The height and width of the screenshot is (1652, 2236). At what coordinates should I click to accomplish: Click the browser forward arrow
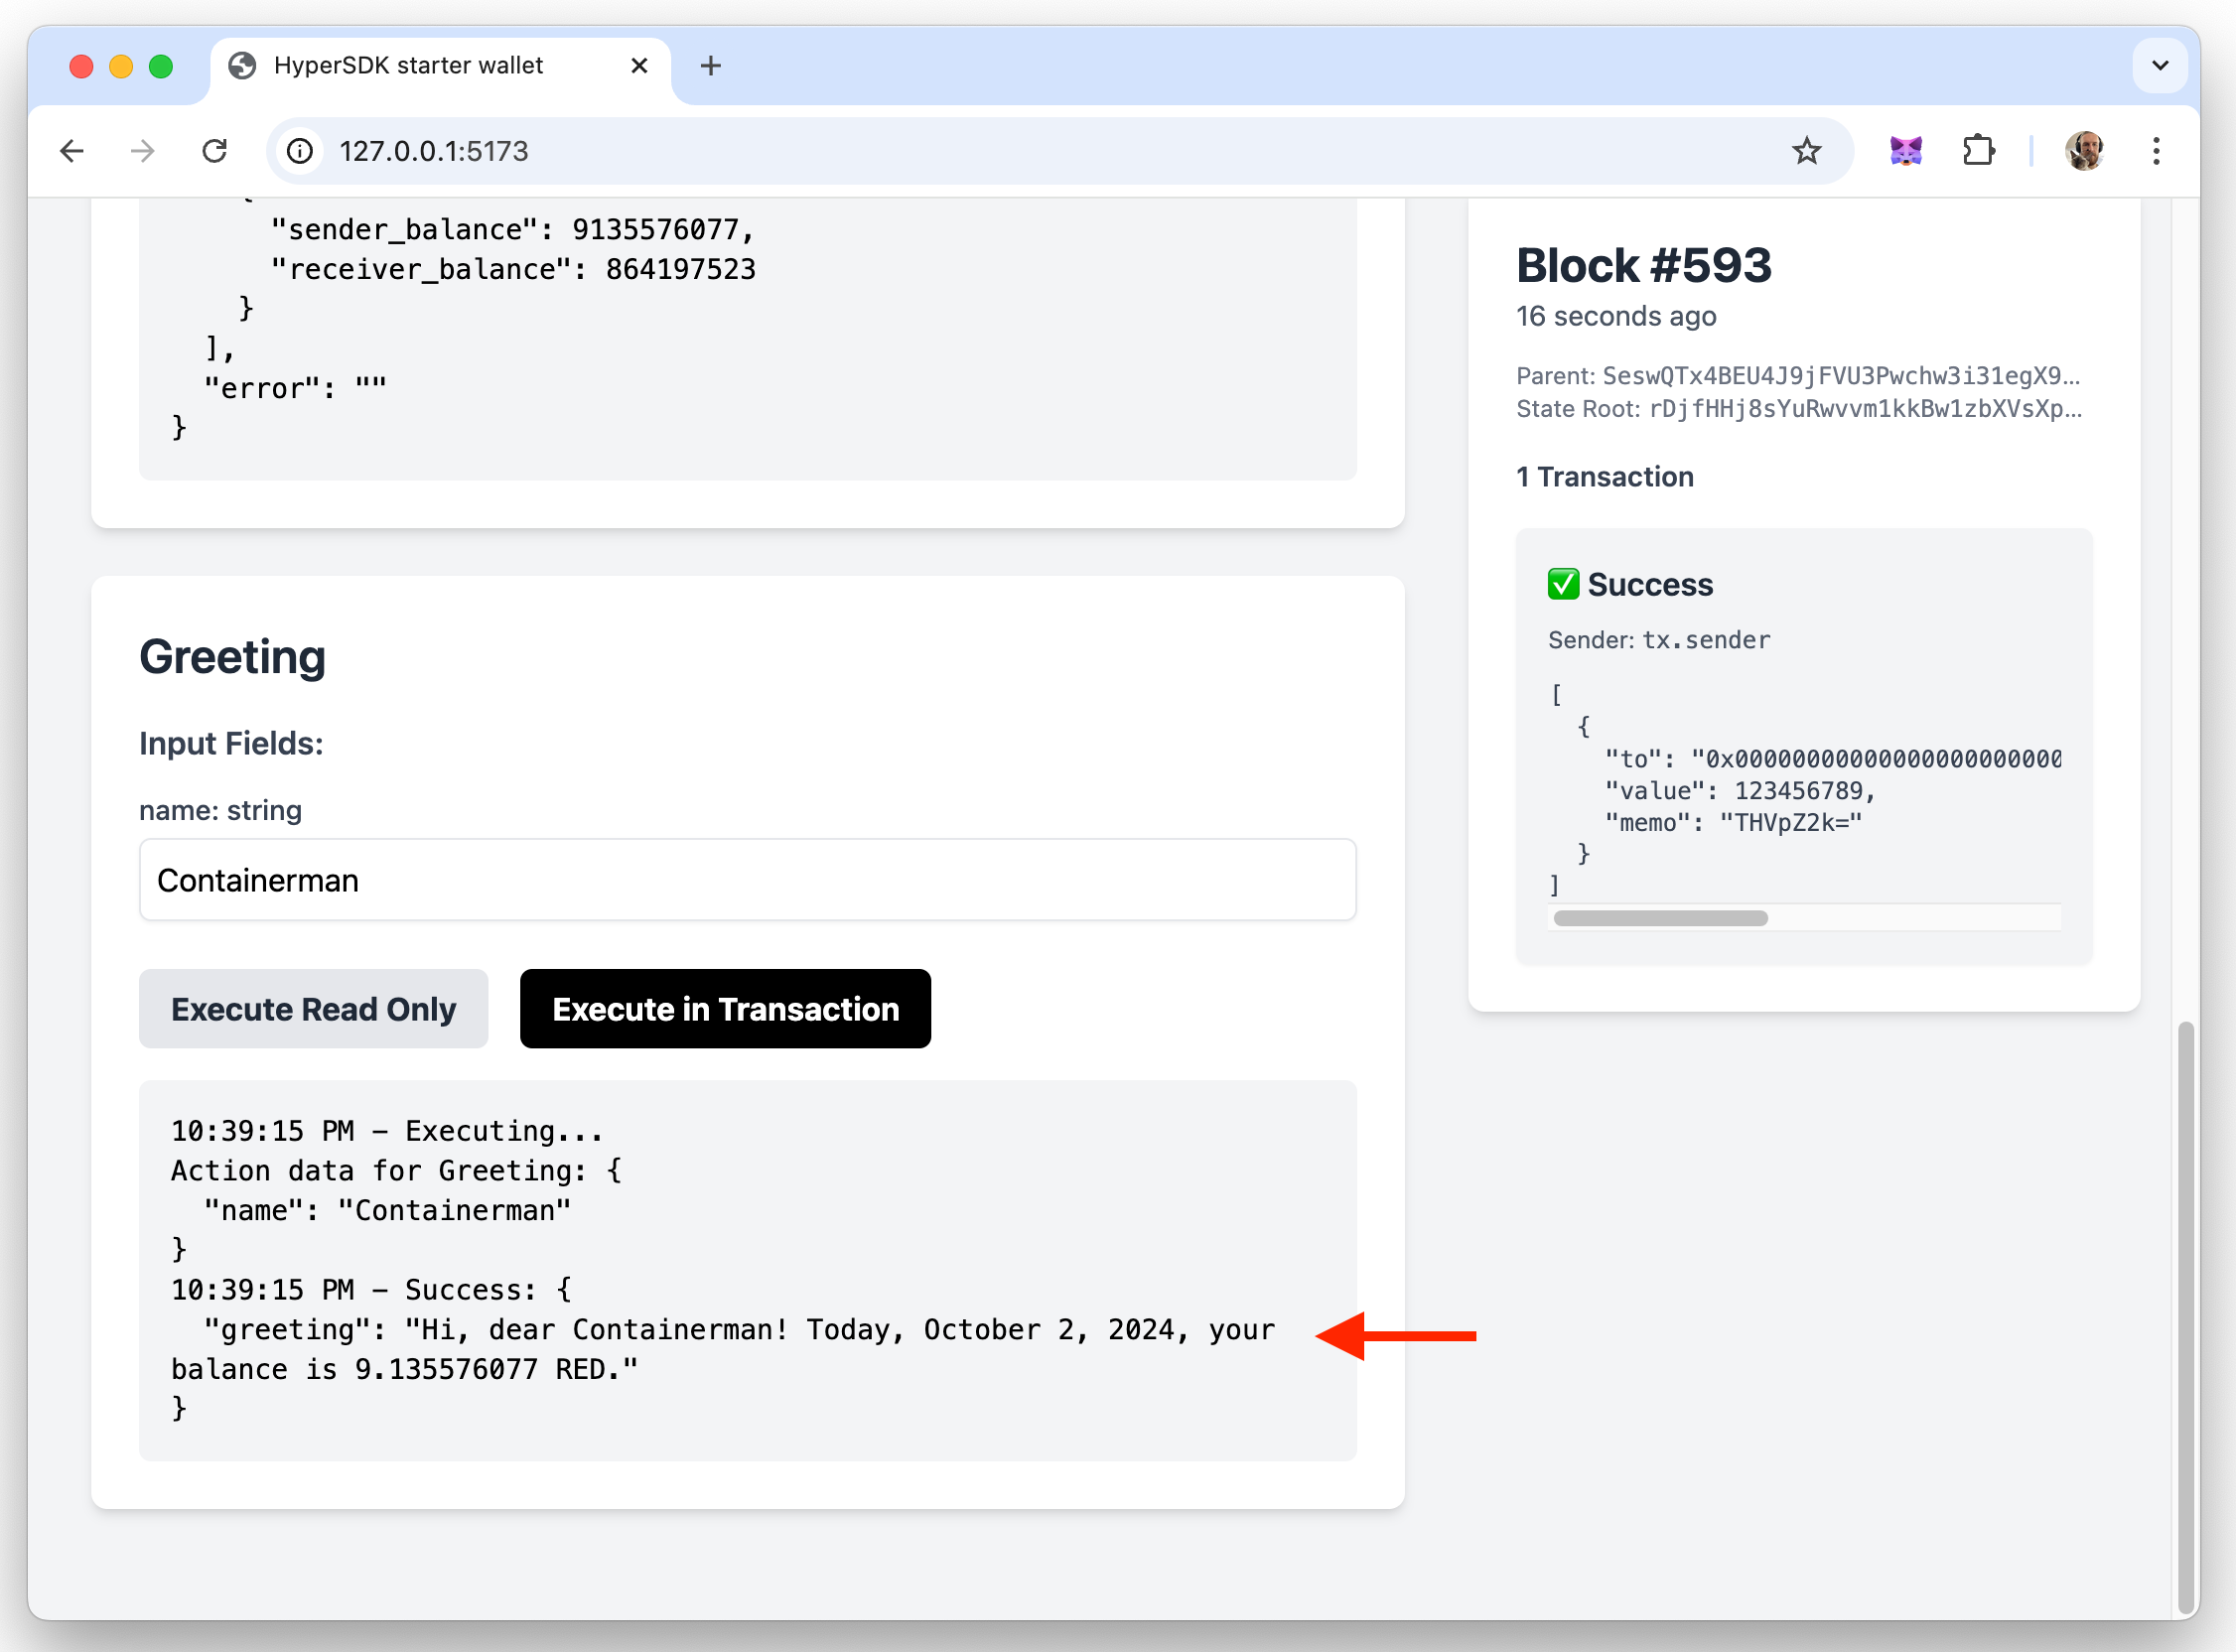[x=143, y=151]
